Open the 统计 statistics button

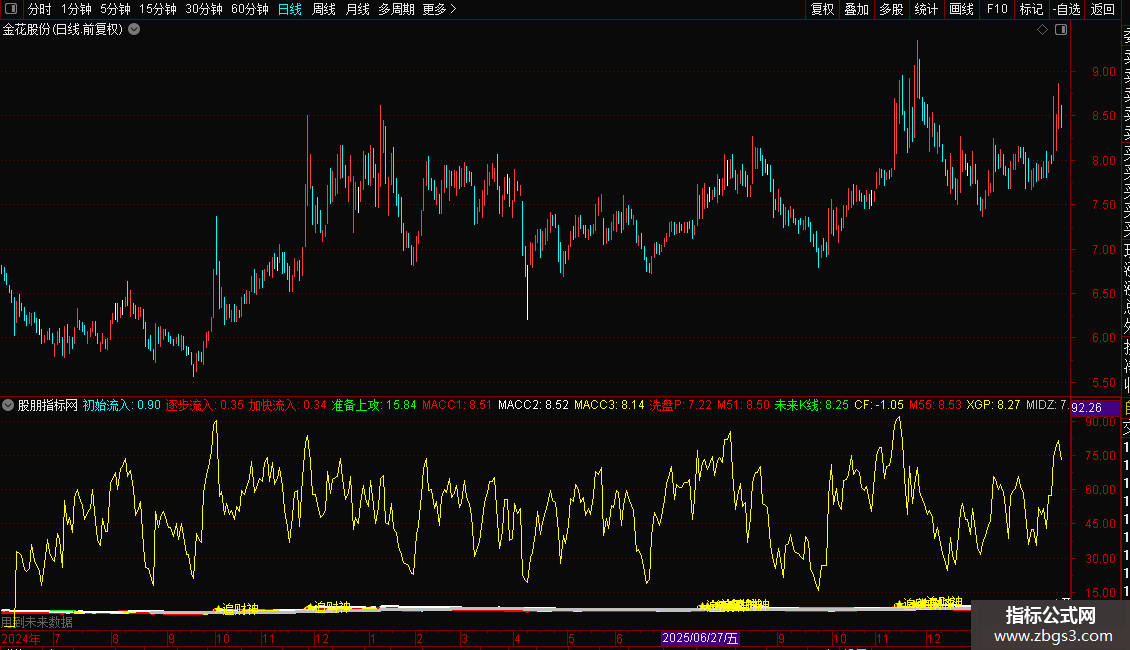tap(926, 9)
